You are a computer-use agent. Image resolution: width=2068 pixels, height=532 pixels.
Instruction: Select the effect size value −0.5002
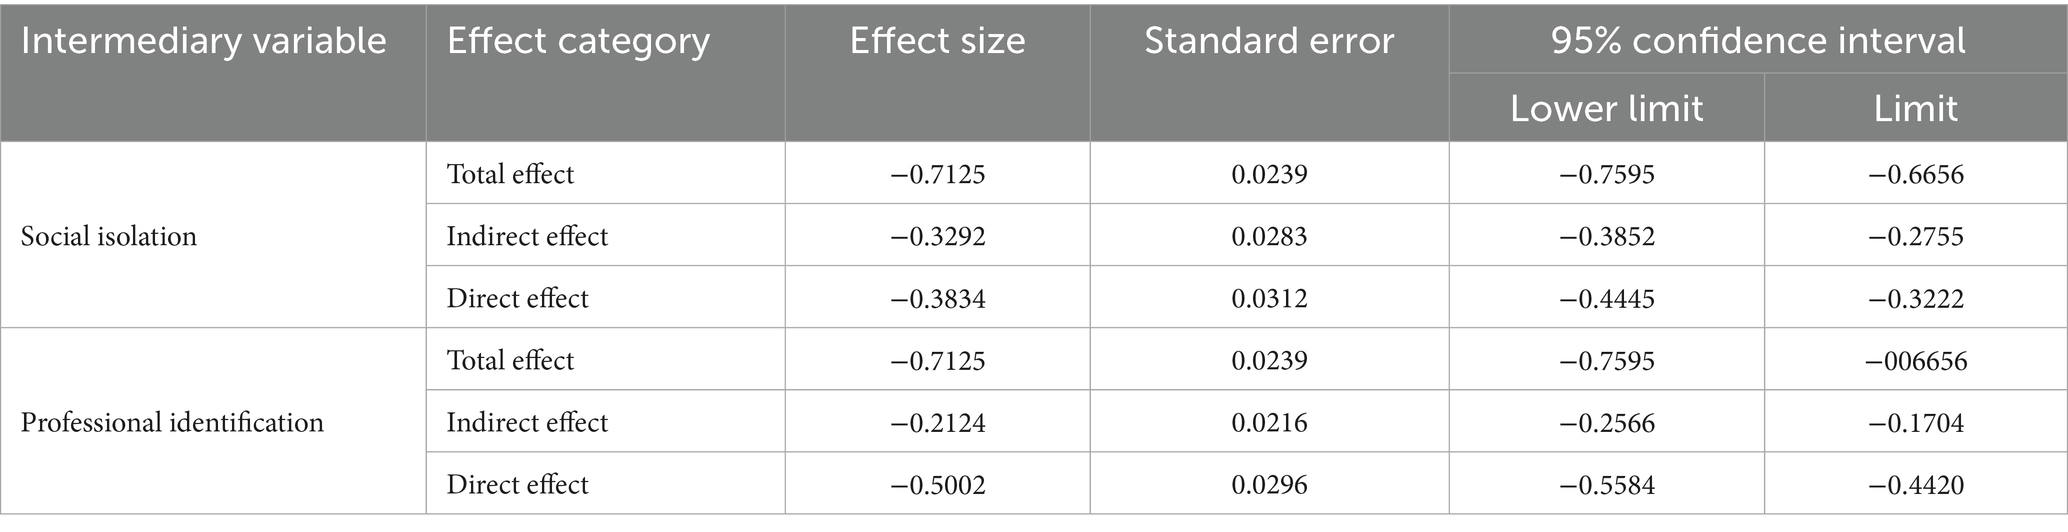click(x=937, y=484)
